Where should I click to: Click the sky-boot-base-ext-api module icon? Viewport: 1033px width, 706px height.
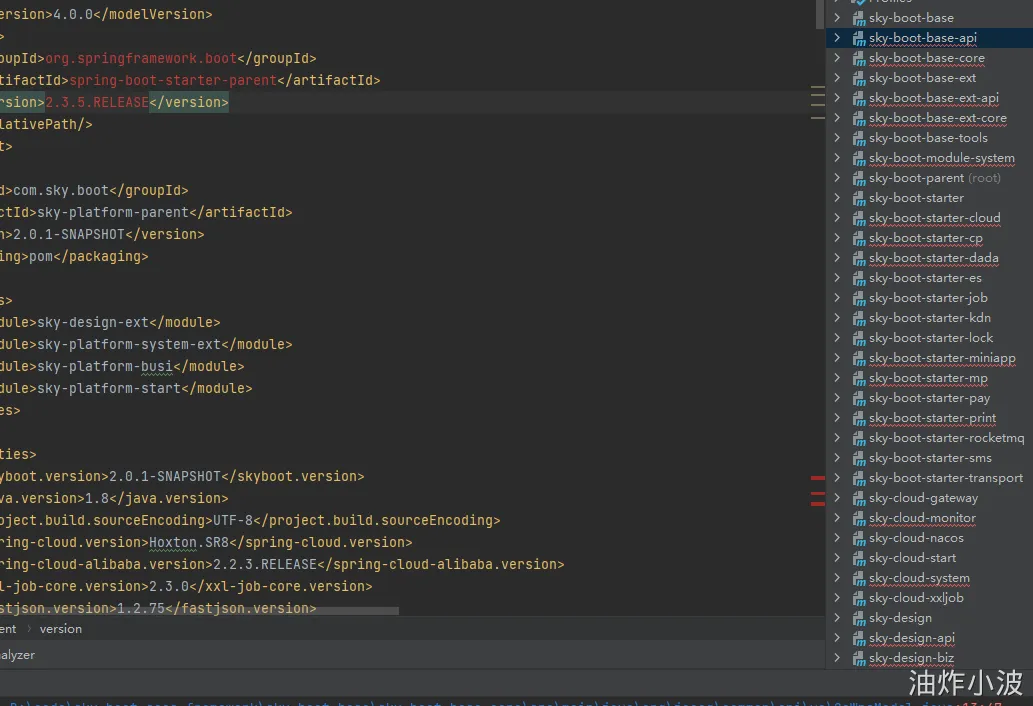pyautogui.click(x=858, y=98)
